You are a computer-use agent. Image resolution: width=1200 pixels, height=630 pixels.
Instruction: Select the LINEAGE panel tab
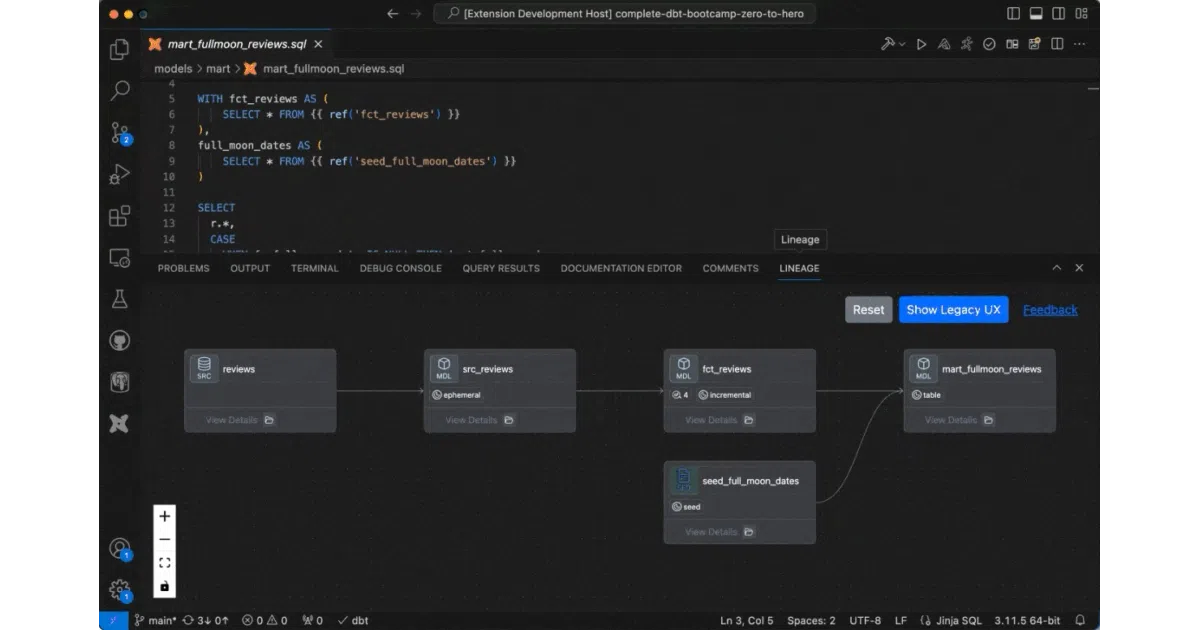[800, 268]
